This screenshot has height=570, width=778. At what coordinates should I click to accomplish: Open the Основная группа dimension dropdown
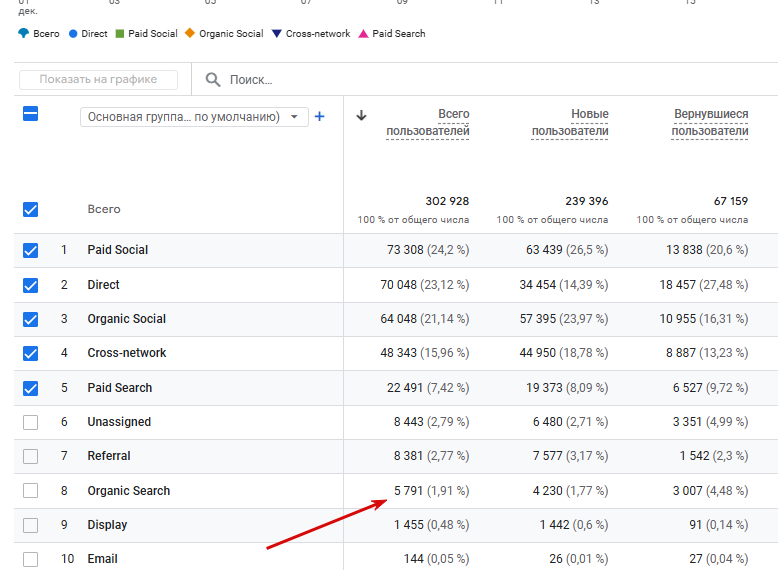click(194, 117)
